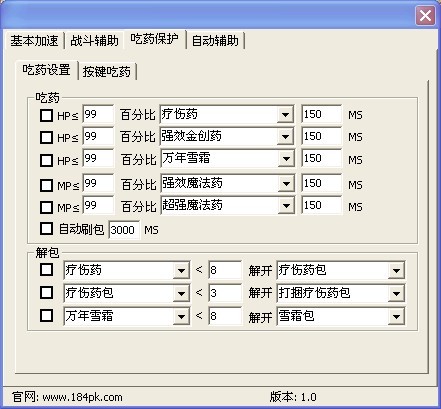Expand the 打捆疗伤药包 target dropdown

[396, 293]
